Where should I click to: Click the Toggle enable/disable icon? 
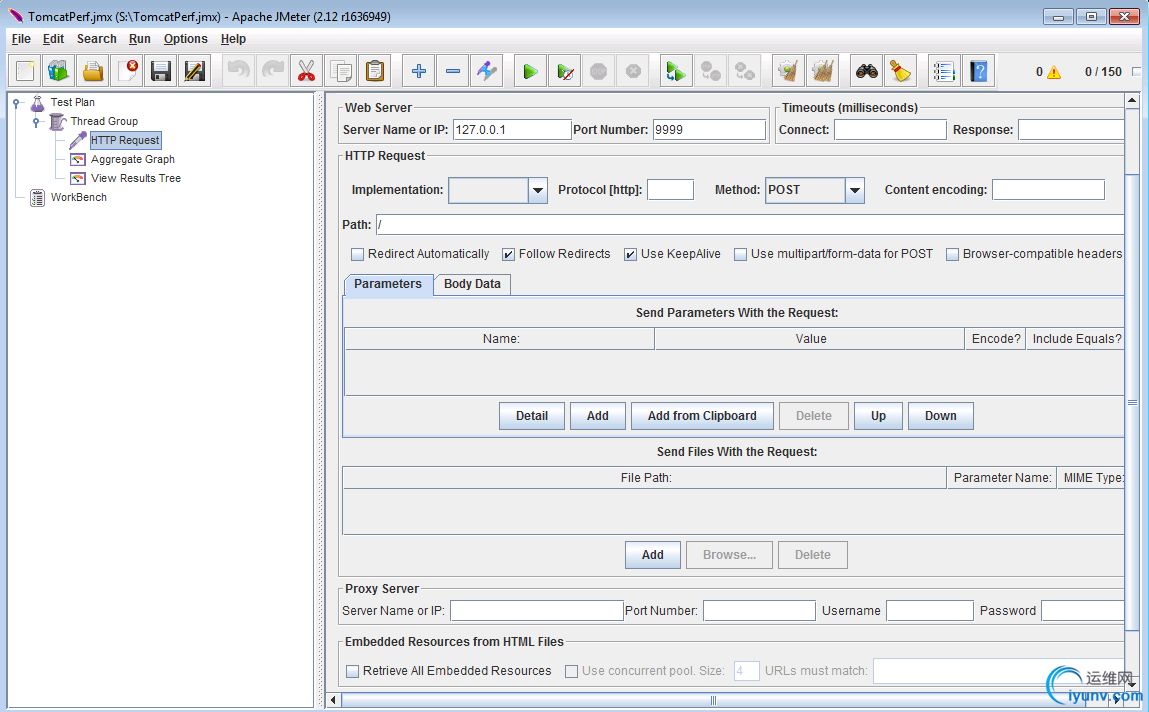487,71
